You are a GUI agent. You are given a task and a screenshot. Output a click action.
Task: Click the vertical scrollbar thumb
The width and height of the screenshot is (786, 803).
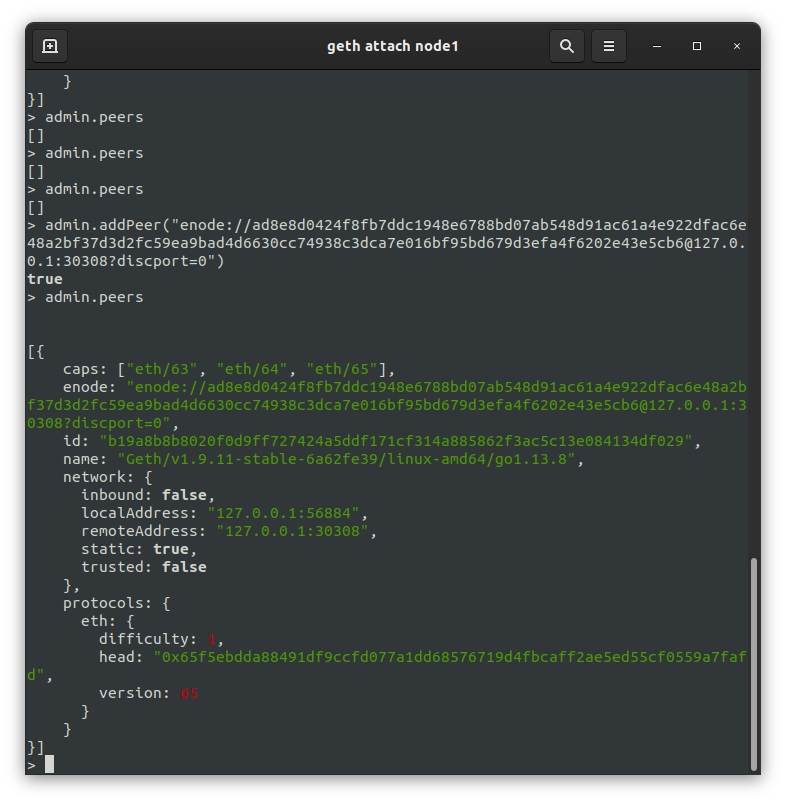(753, 664)
